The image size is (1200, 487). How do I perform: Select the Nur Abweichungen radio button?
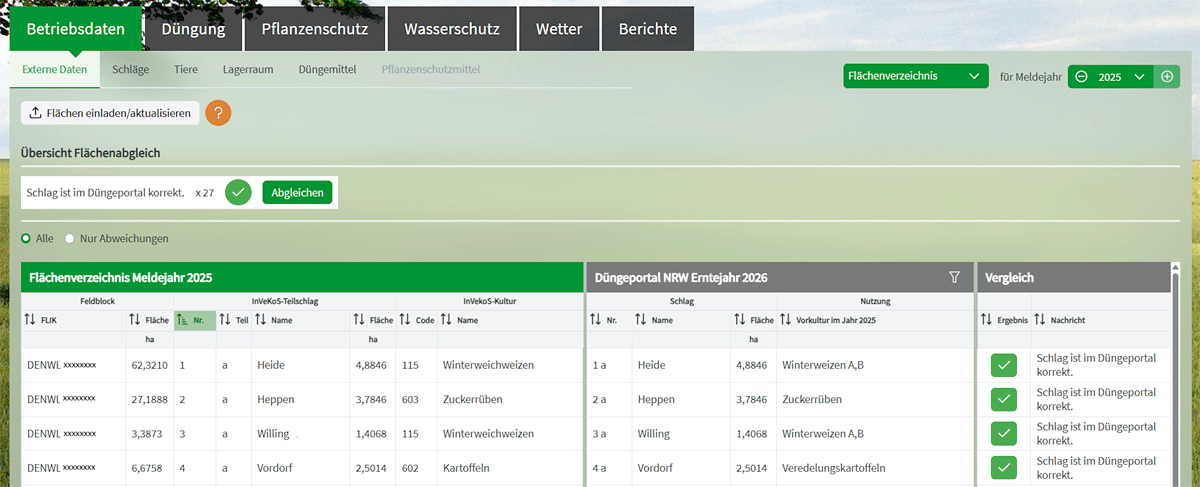(x=70, y=239)
